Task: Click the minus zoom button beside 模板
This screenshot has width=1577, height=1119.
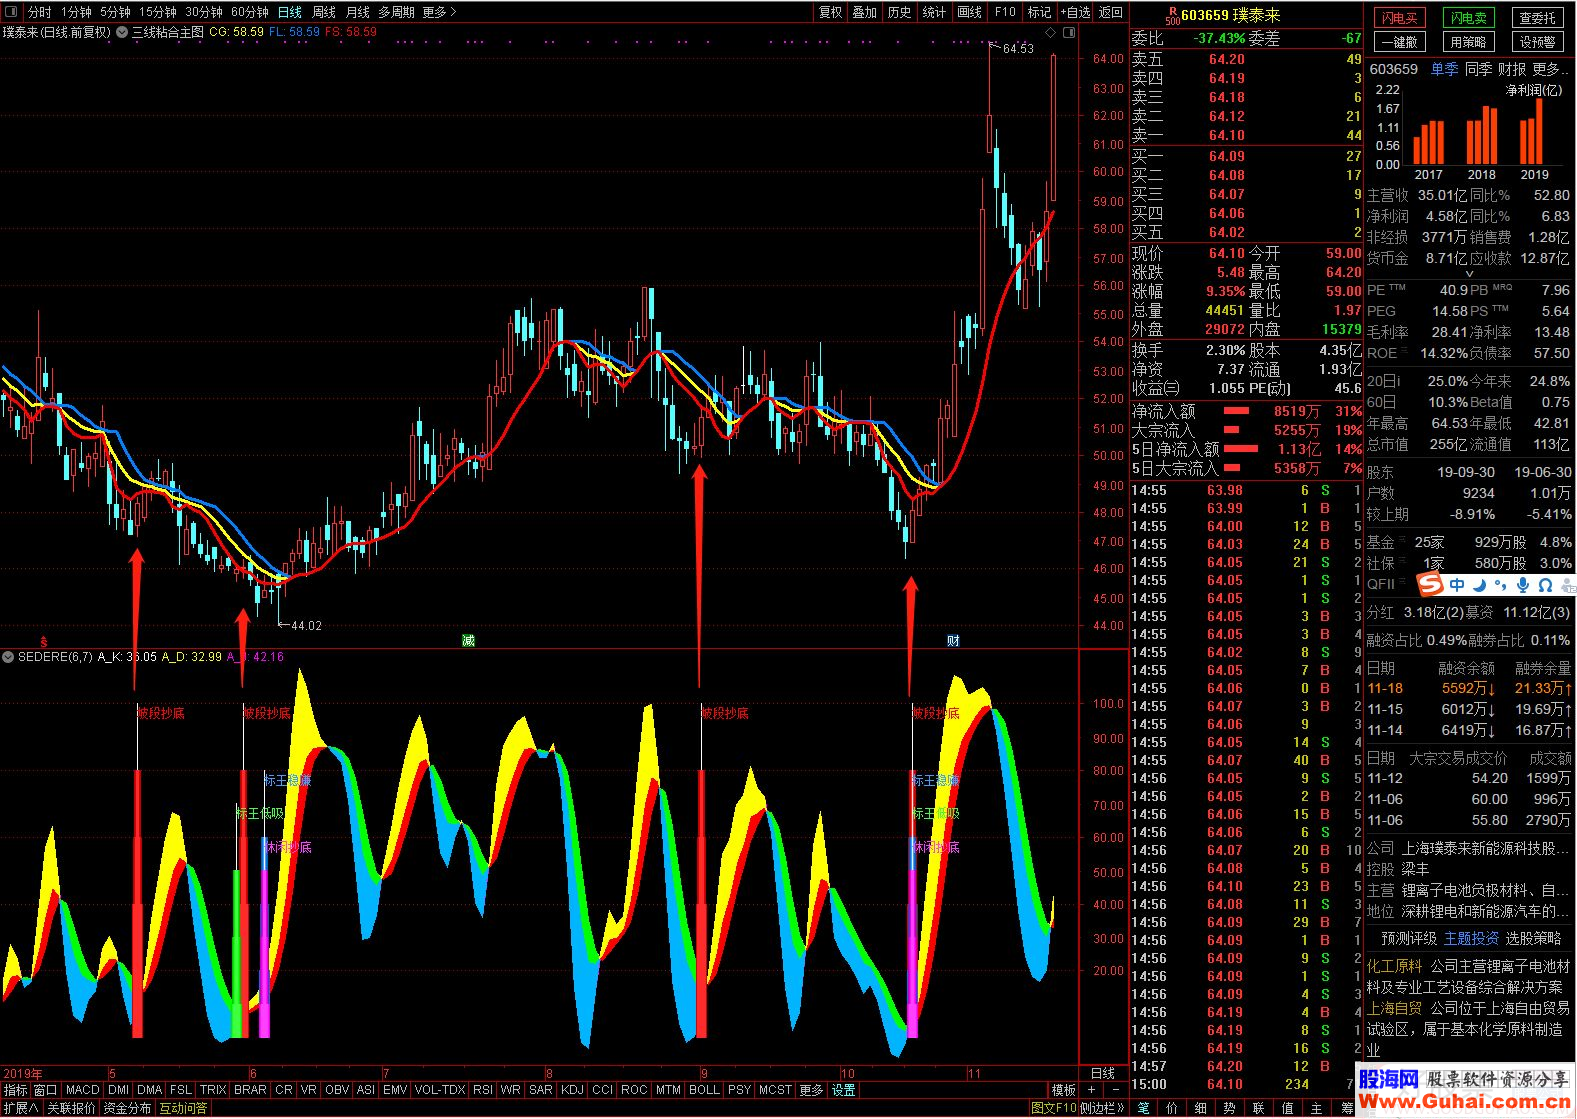Action: [1116, 1090]
